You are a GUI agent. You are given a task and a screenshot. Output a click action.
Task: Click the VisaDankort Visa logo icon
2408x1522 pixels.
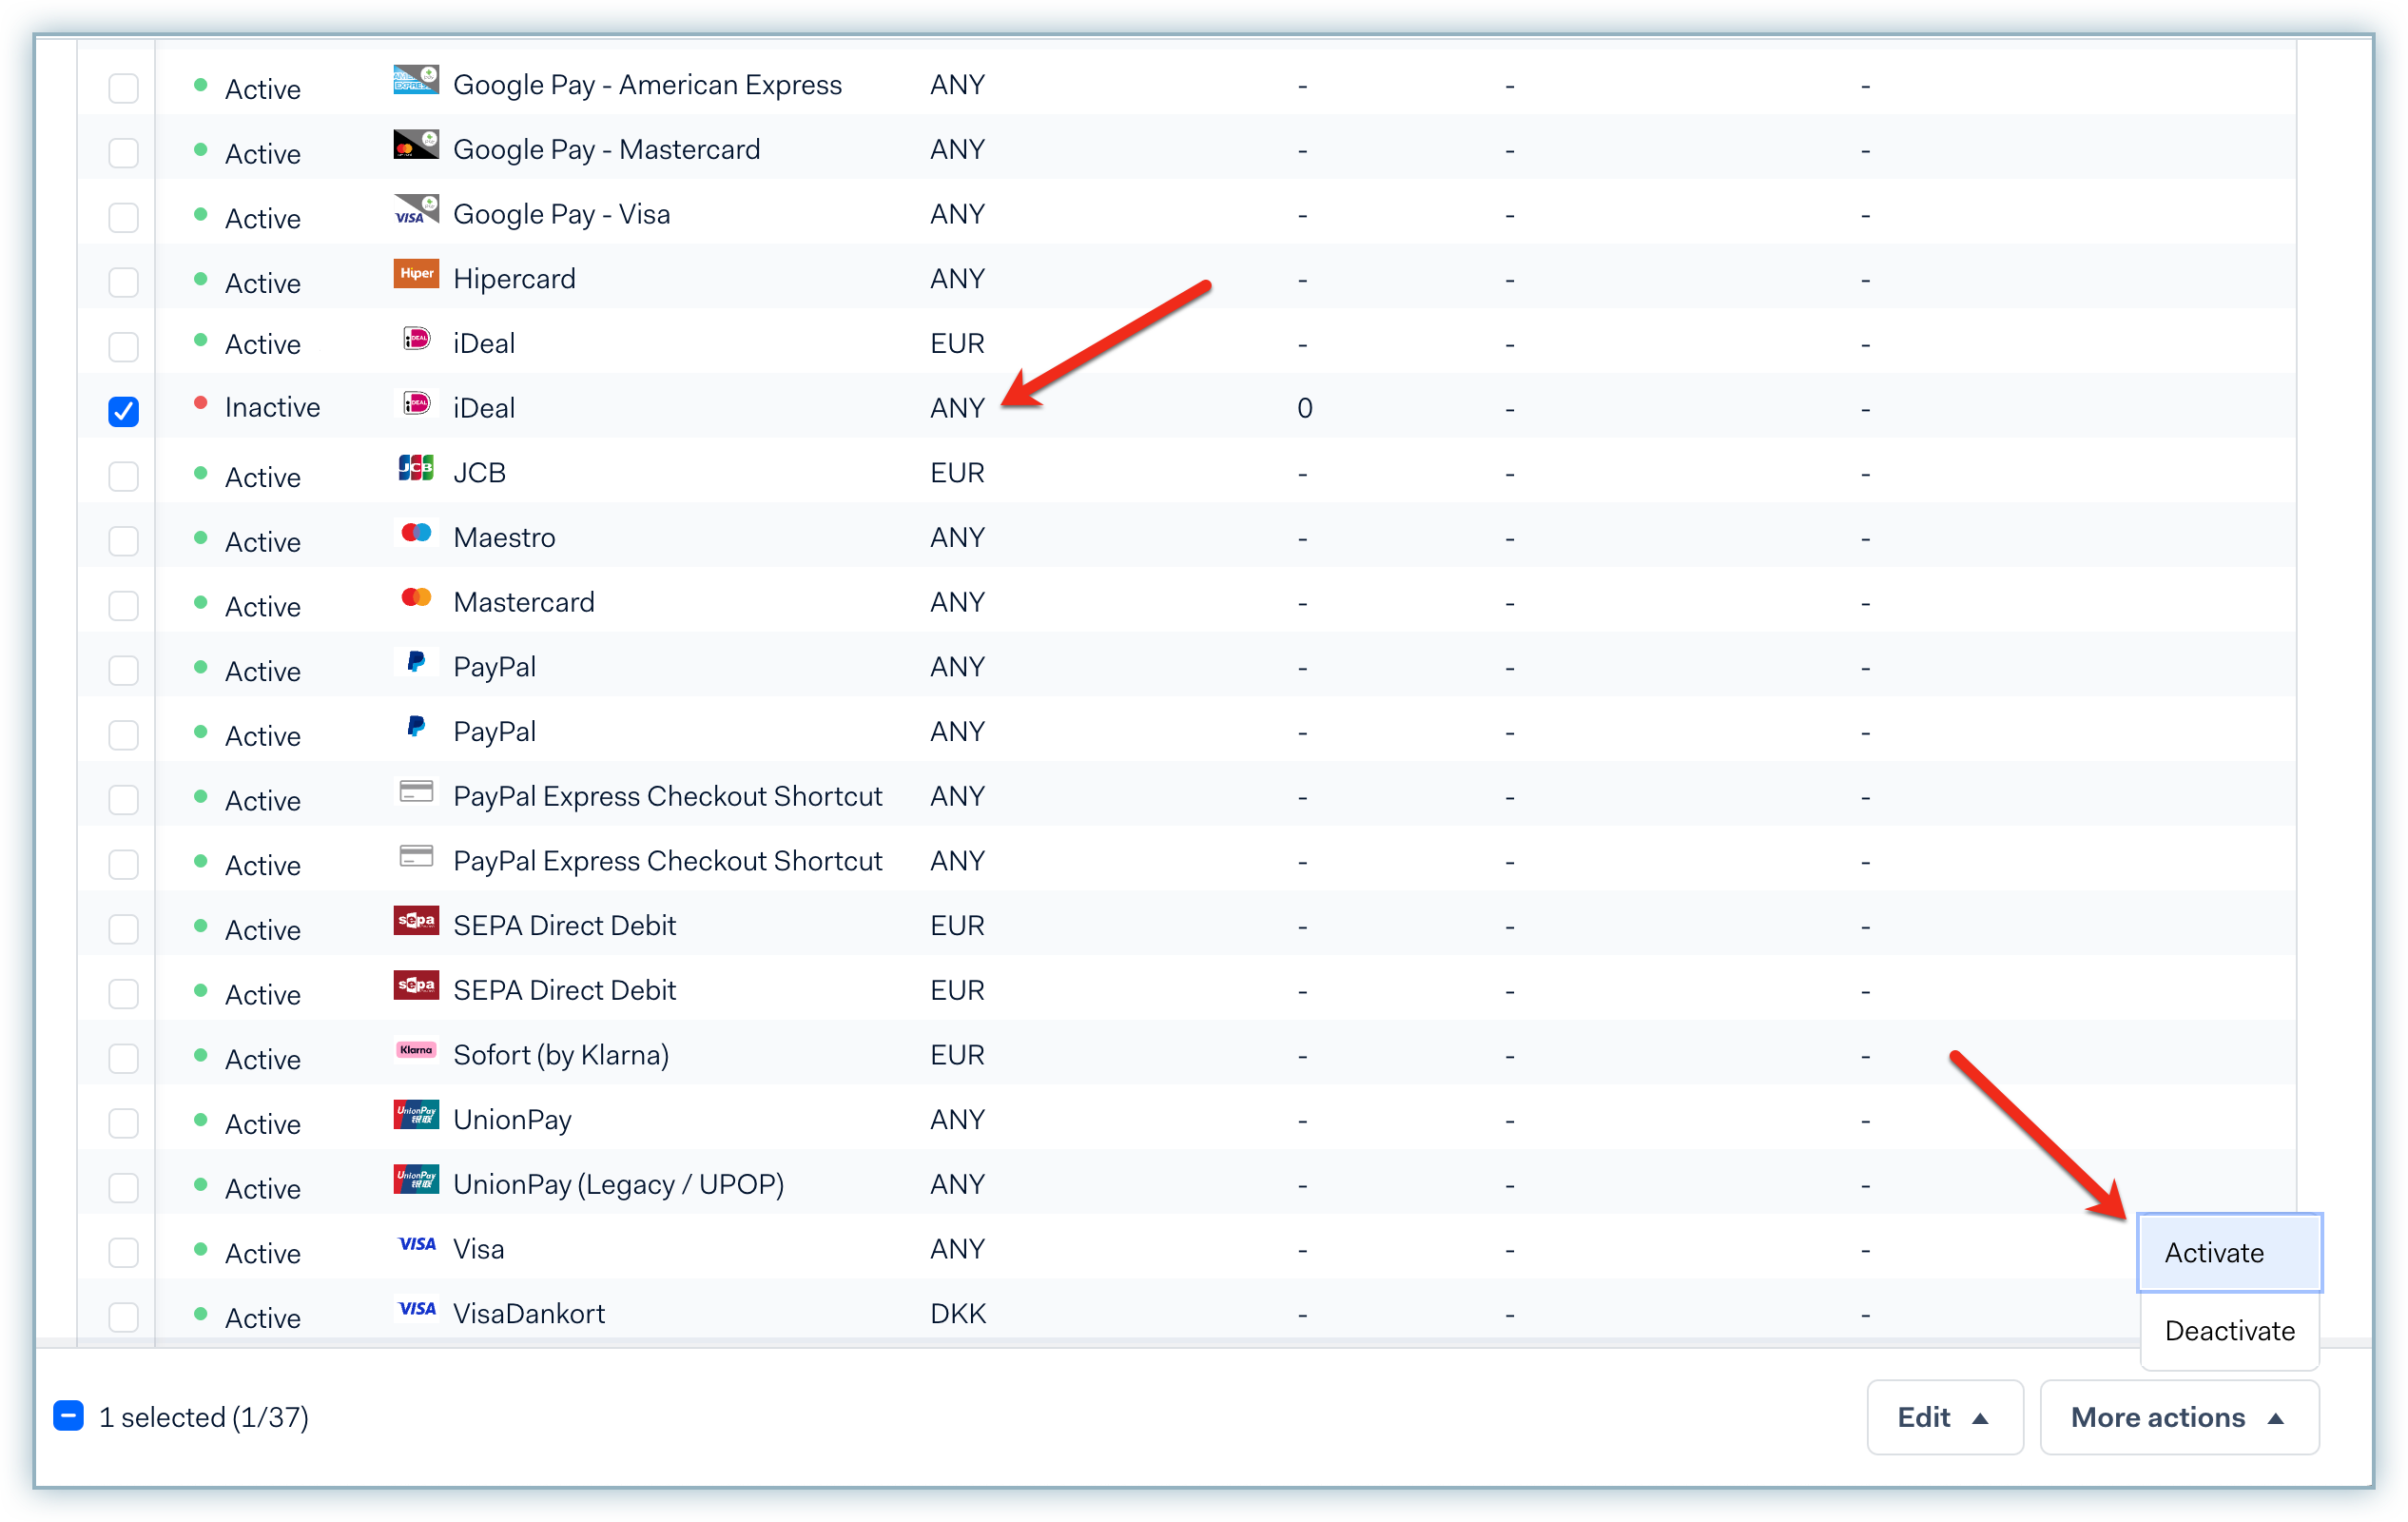point(416,1309)
